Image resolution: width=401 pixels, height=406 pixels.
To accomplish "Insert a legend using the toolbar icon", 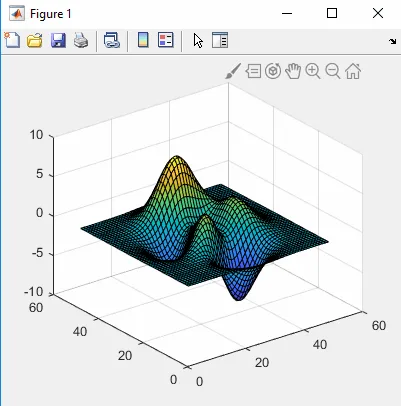I will (x=166, y=40).
